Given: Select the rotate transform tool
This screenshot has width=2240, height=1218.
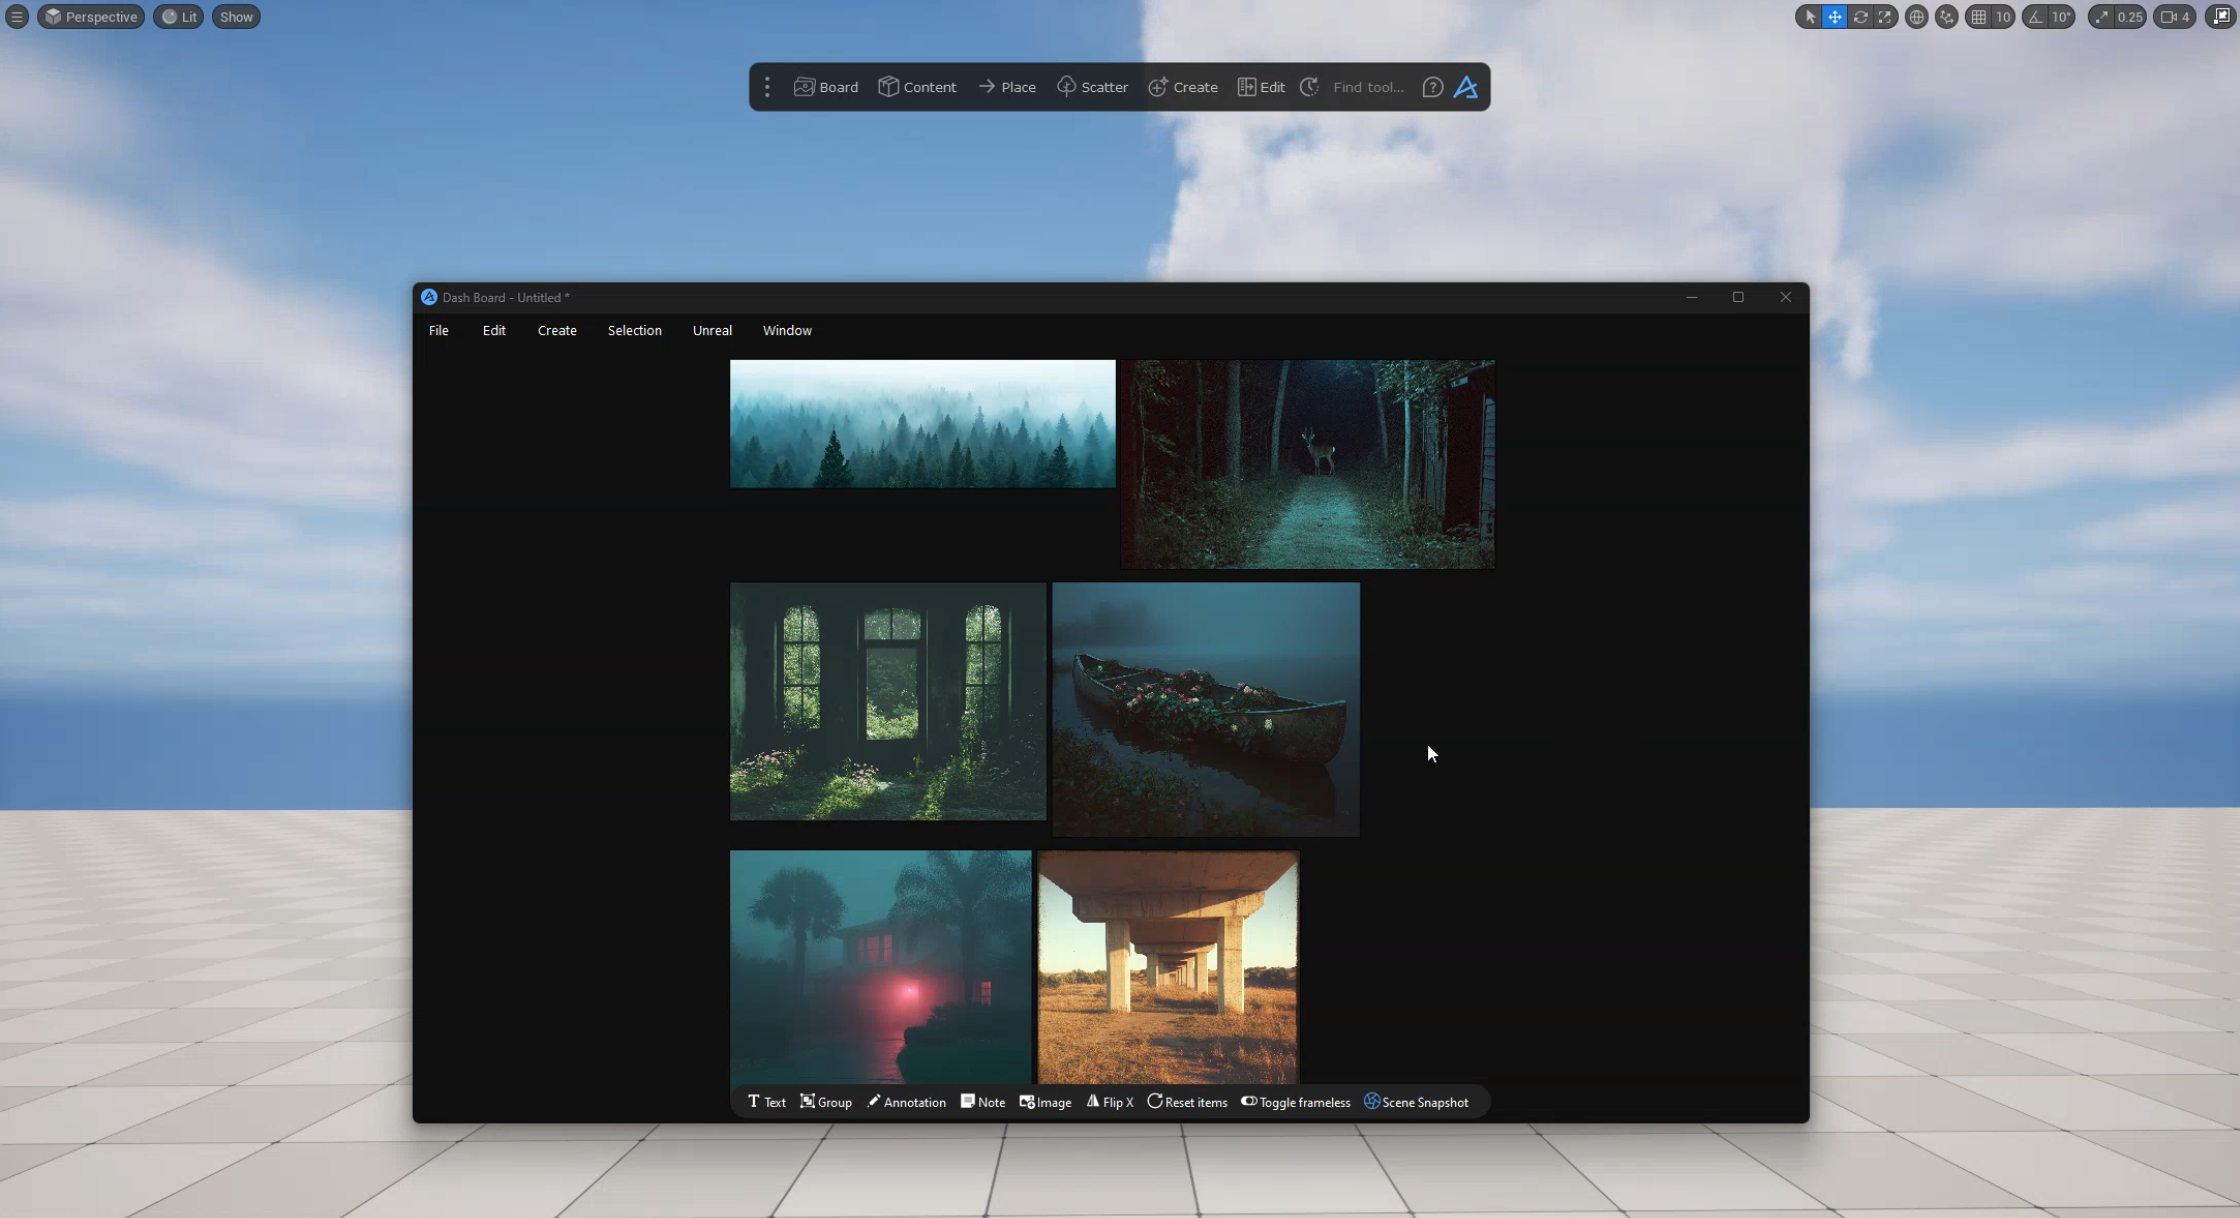Looking at the screenshot, I should (x=1860, y=17).
